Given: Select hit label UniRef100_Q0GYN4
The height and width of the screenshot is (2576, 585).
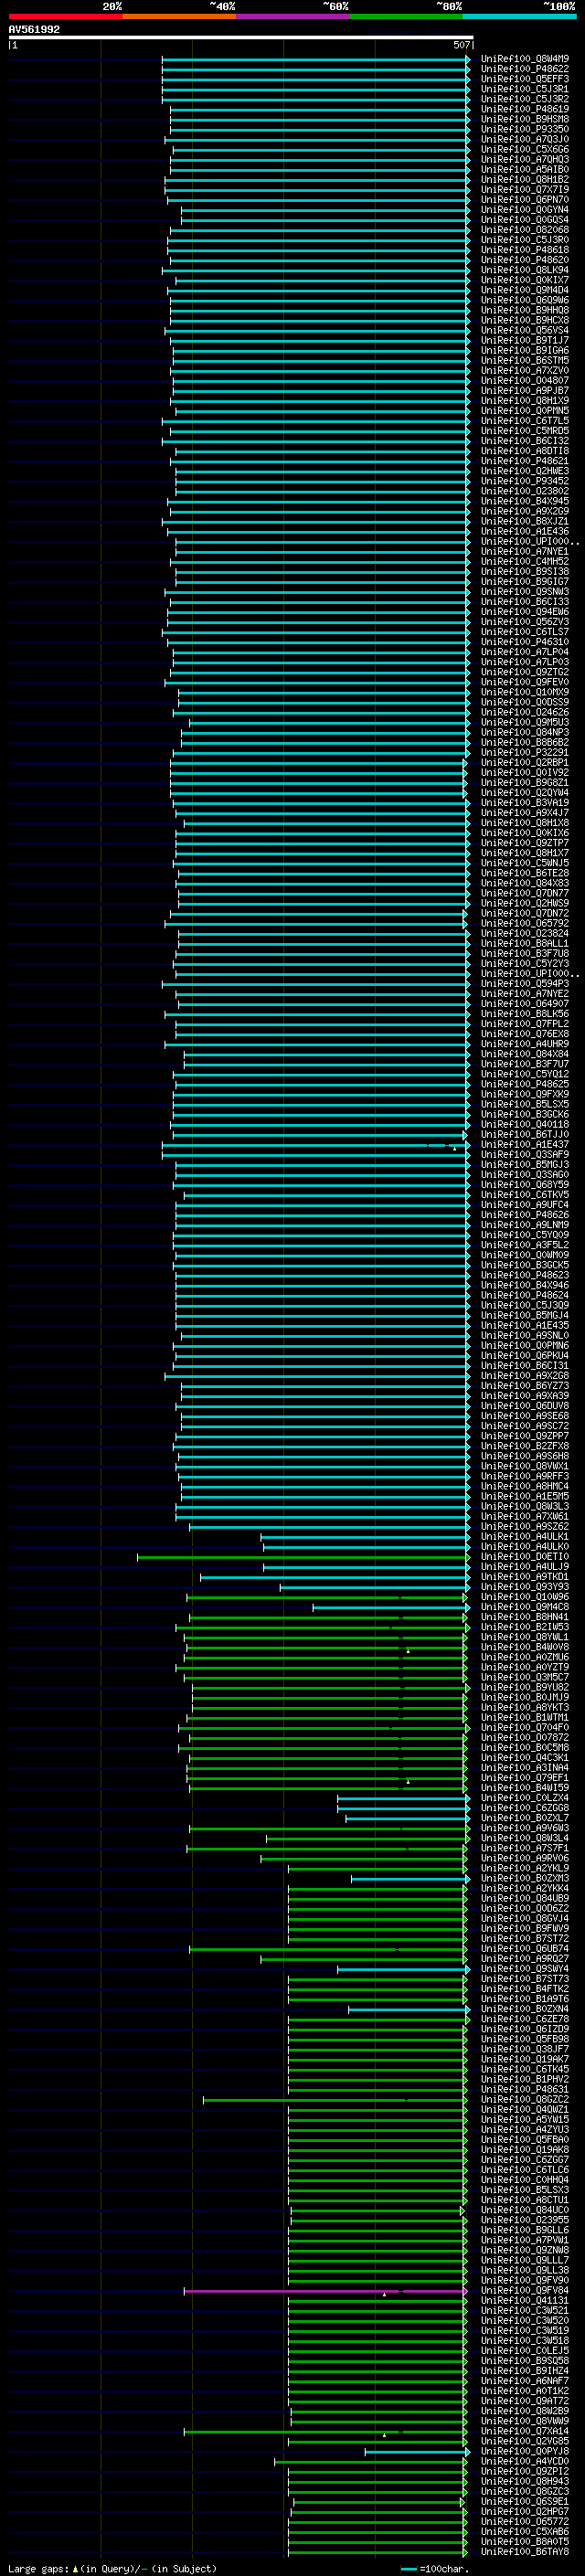Looking at the screenshot, I should tap(524, 210).
